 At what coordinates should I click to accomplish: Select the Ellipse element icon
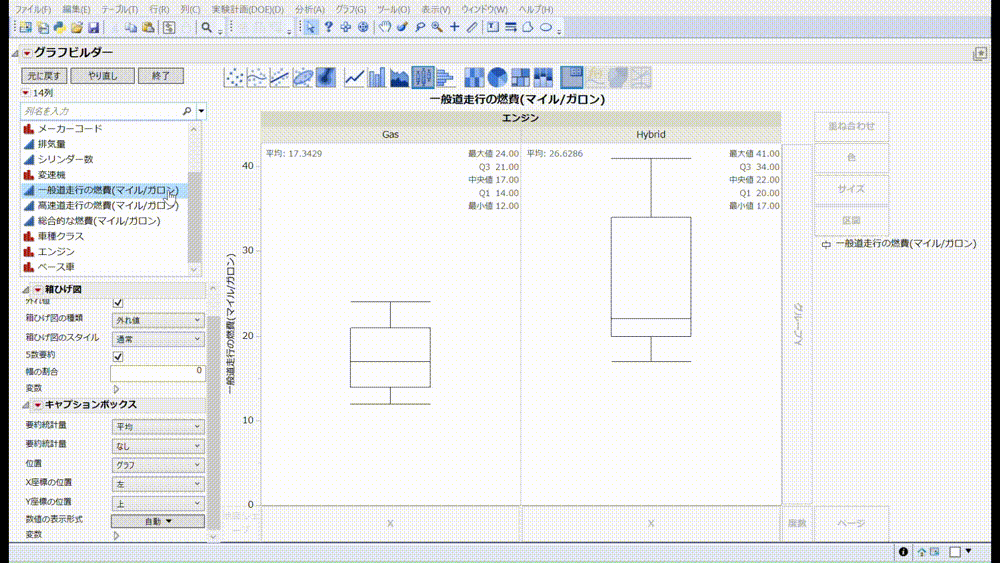point(302,78)
